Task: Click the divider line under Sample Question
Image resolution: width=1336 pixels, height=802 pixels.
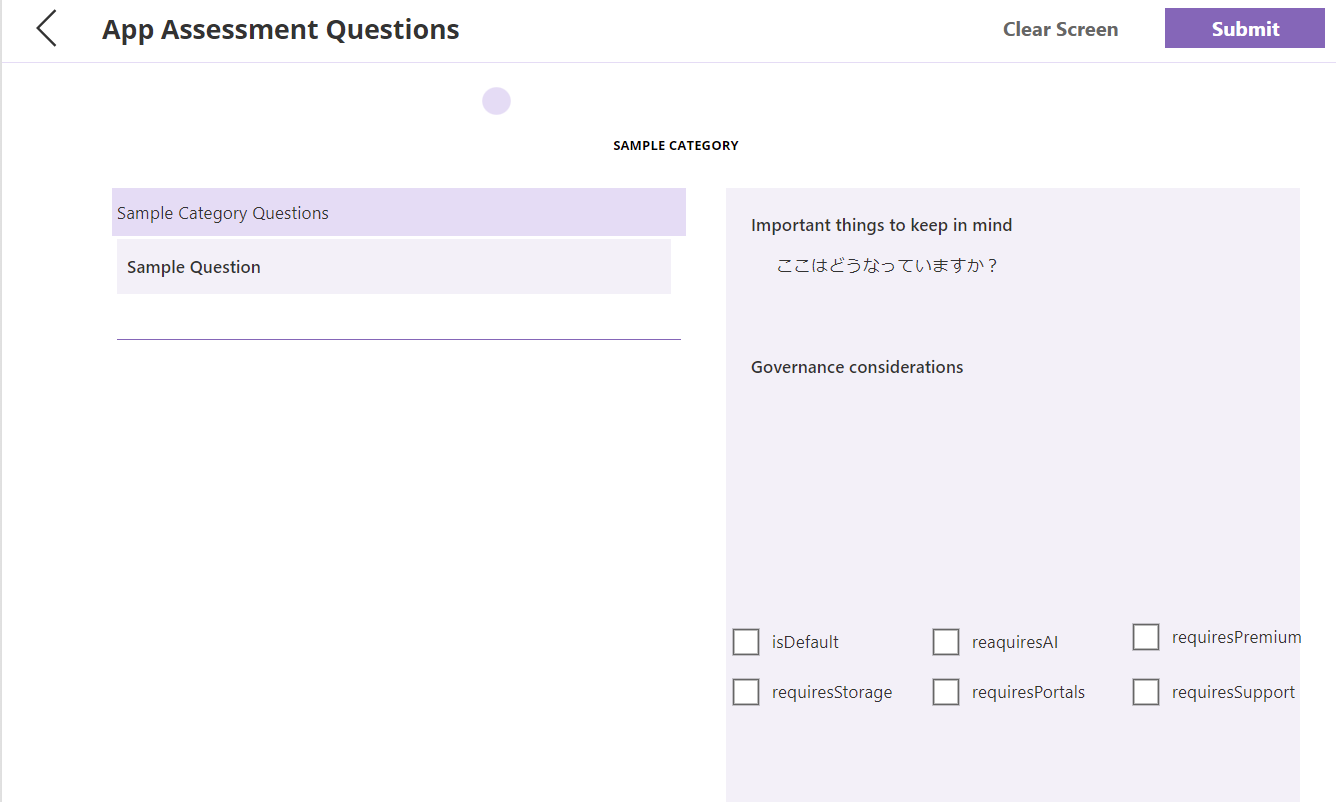Action: click(x=399, y=339)
